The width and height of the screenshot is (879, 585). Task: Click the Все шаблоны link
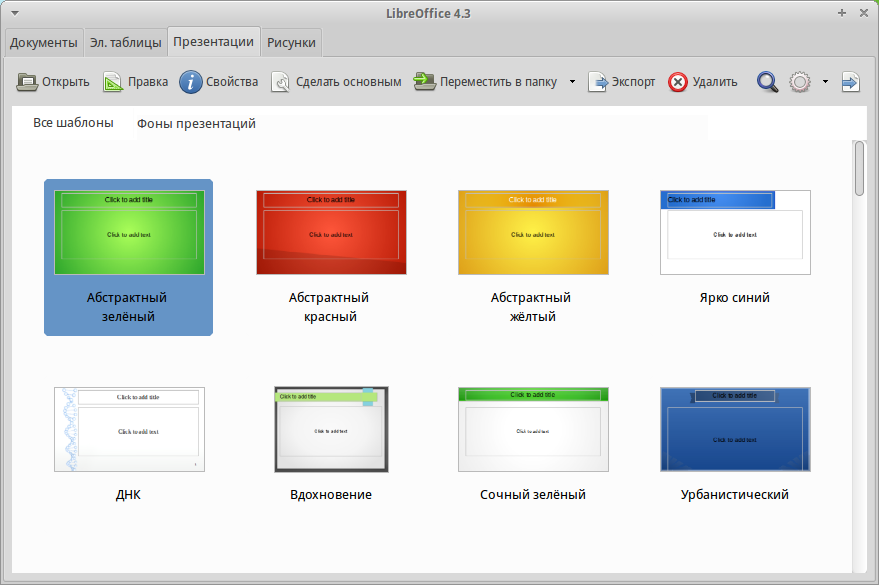(73, 123)
